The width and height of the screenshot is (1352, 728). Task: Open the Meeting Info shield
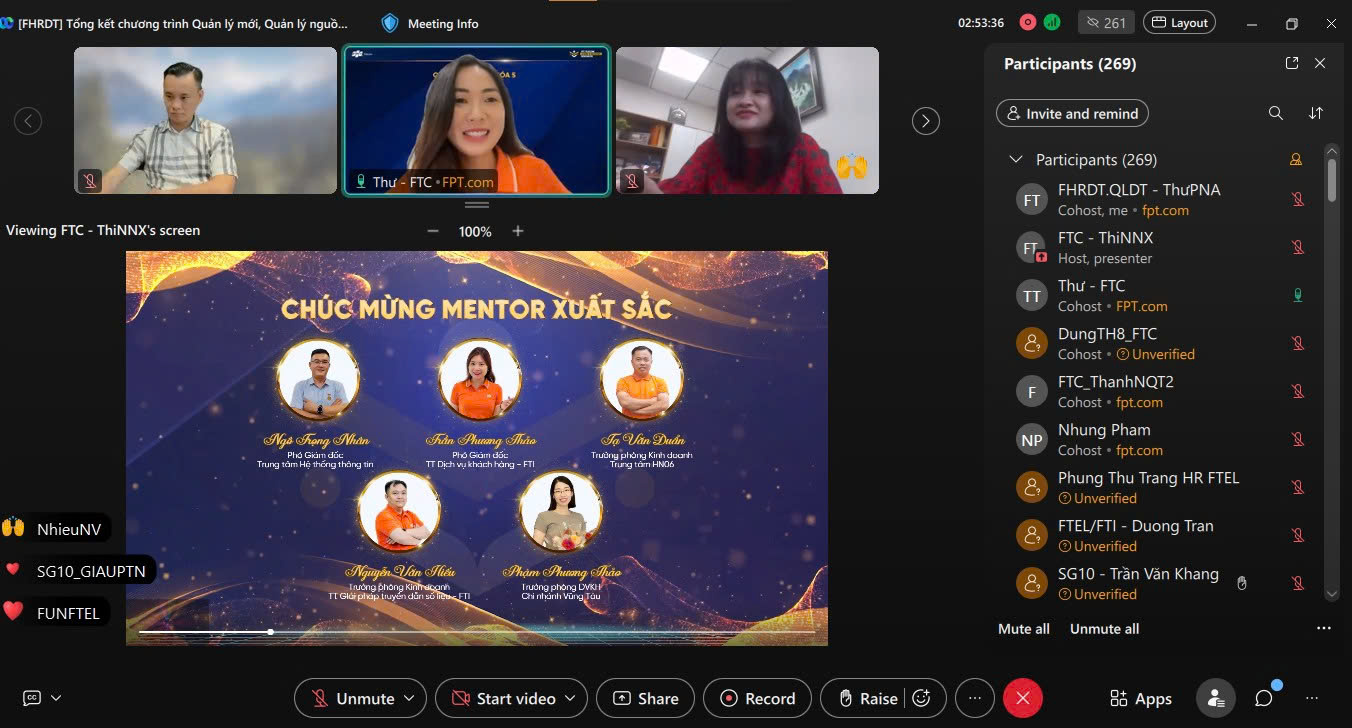(390, 23)
